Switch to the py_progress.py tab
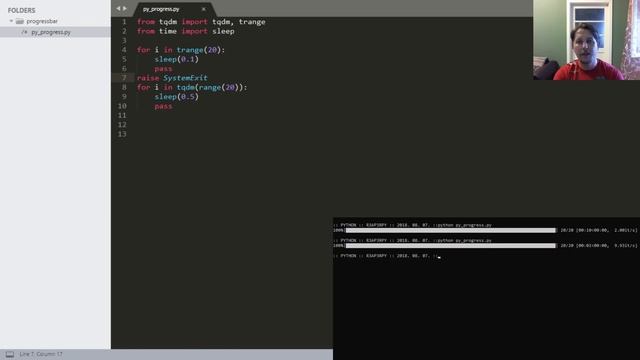Viewport: 640px width, 360px height. coord(161,9)
